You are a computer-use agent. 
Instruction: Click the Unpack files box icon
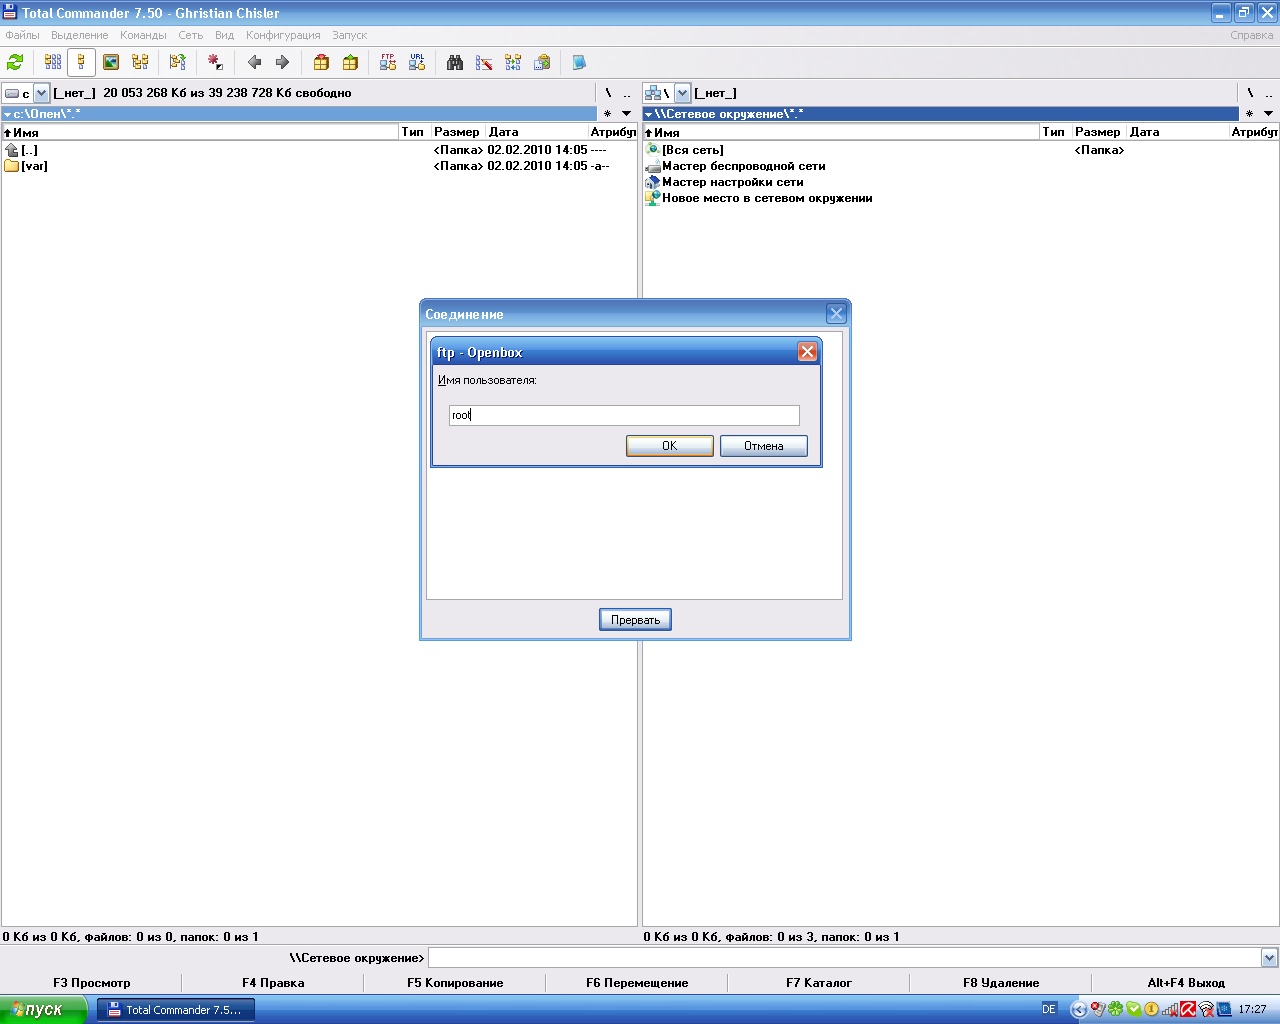[350, 62]
